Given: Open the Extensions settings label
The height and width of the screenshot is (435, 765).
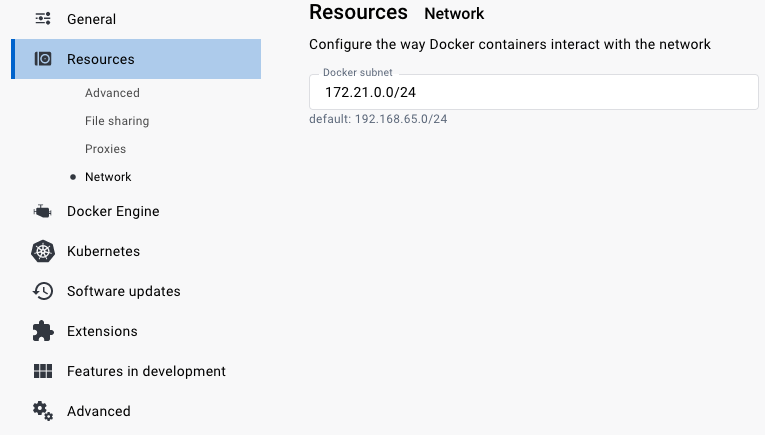Looking at the screenshot, I should [102, 331].
